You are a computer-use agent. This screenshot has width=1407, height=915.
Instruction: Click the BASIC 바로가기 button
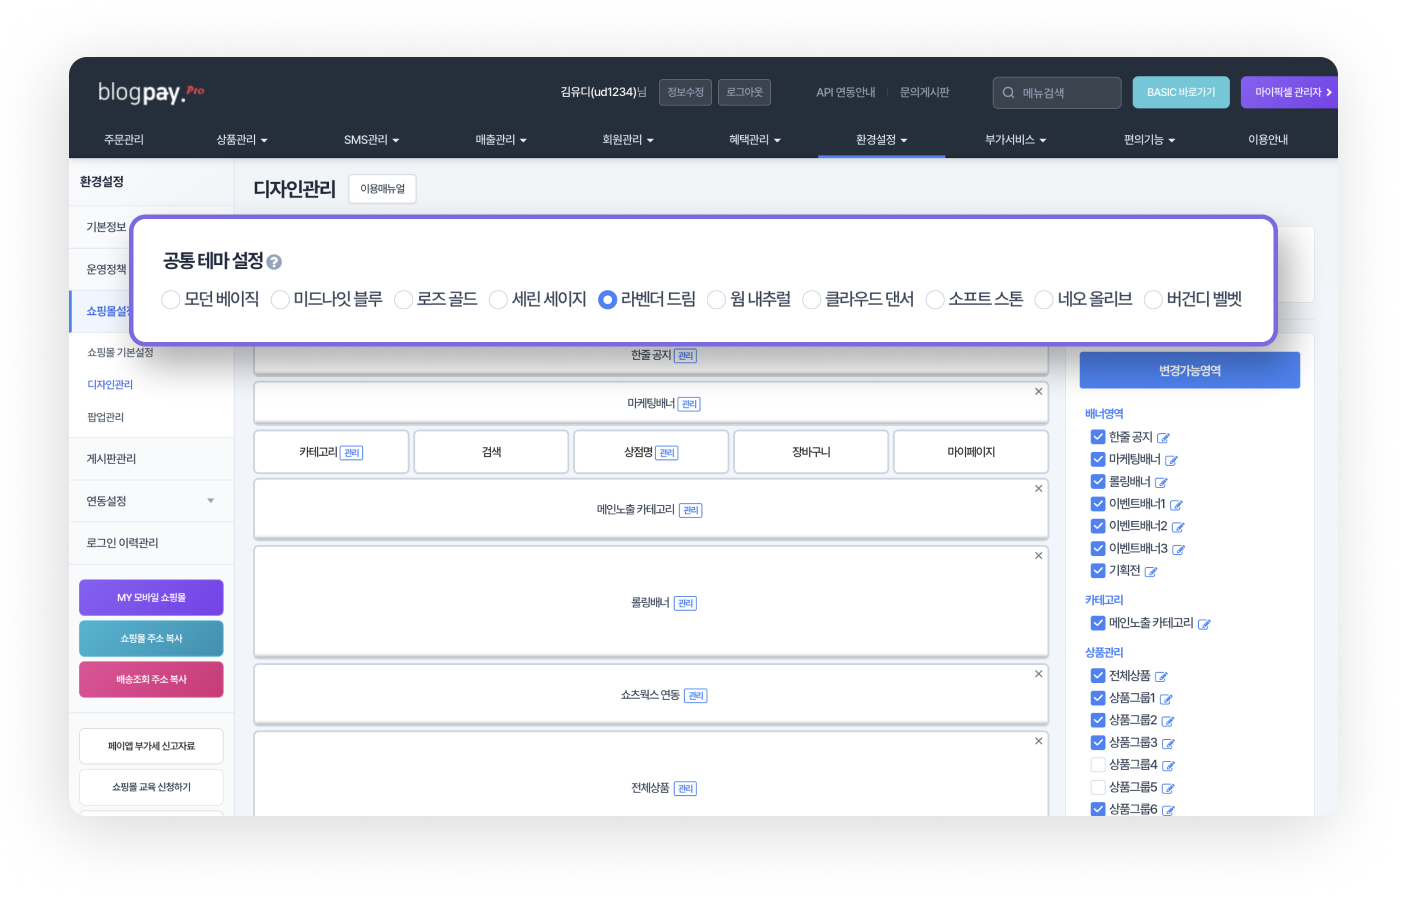(1181, 92)
